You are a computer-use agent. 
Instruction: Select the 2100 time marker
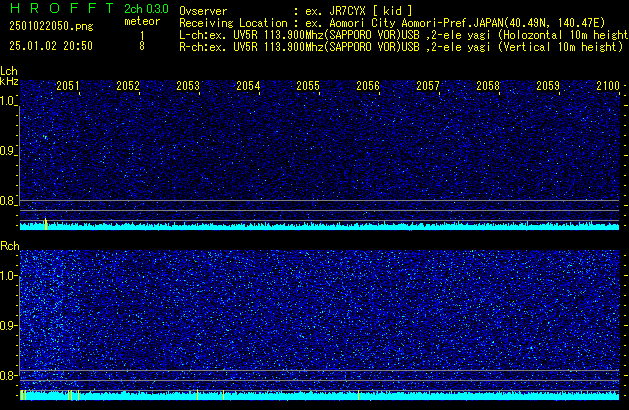coord(608,86)
